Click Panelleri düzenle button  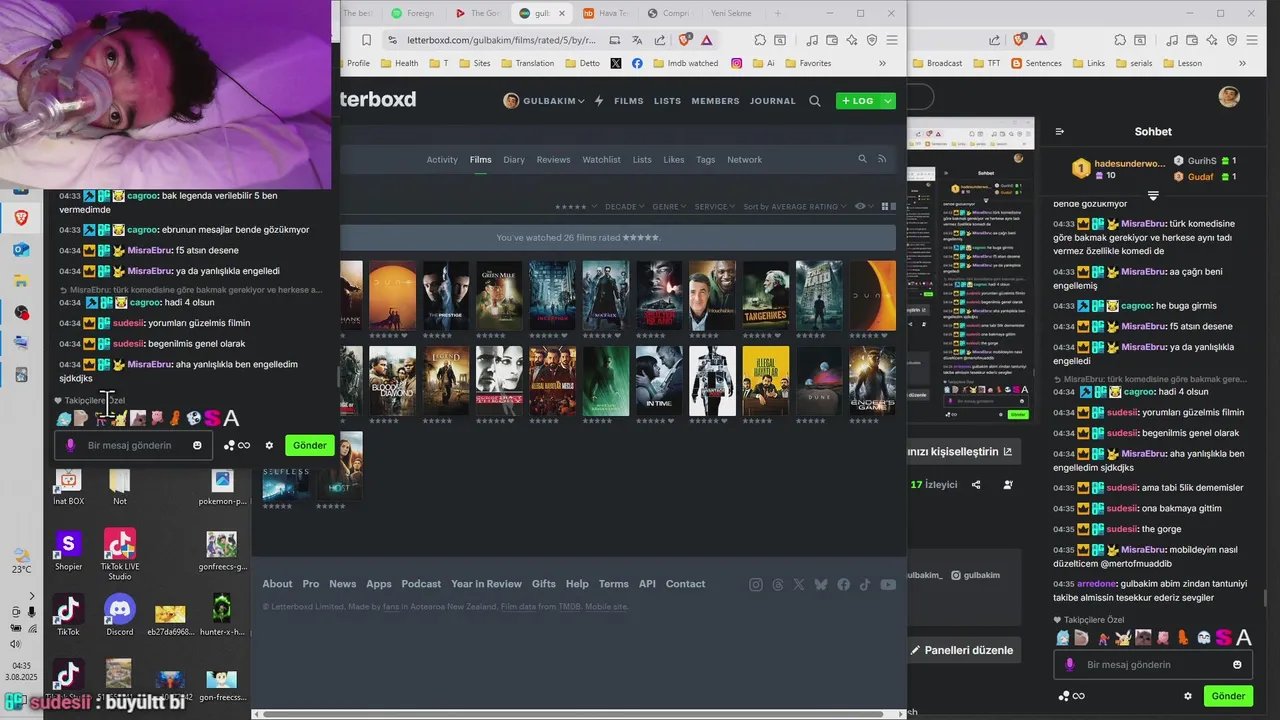click(962, 650)
